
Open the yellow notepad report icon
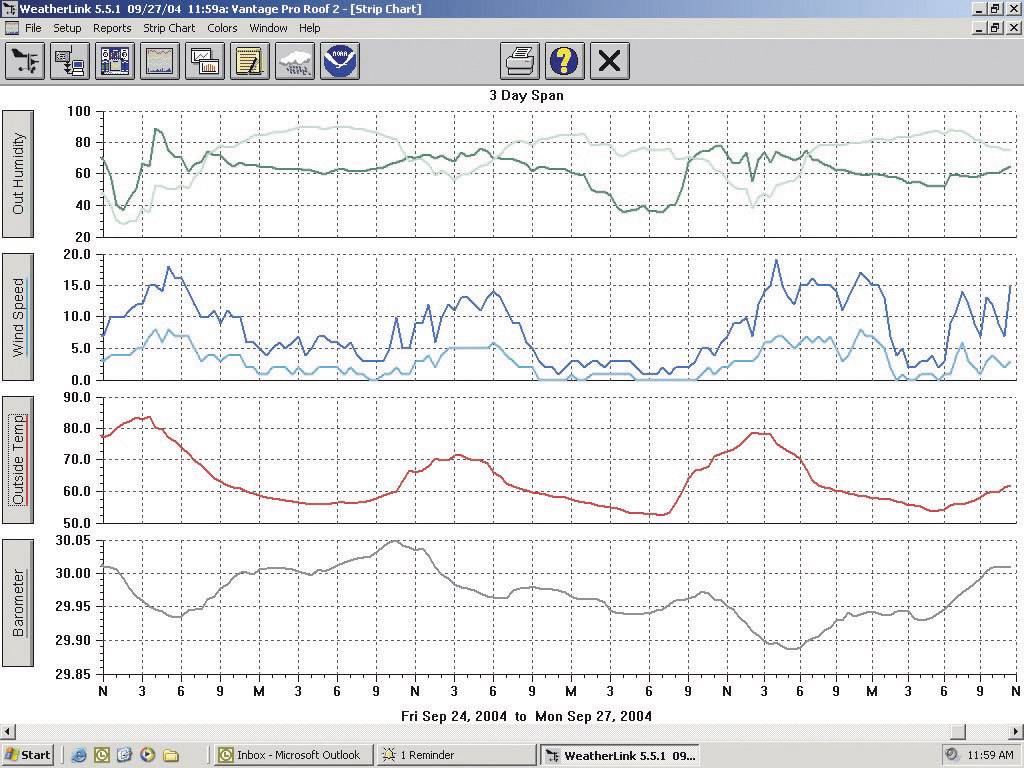248,61
